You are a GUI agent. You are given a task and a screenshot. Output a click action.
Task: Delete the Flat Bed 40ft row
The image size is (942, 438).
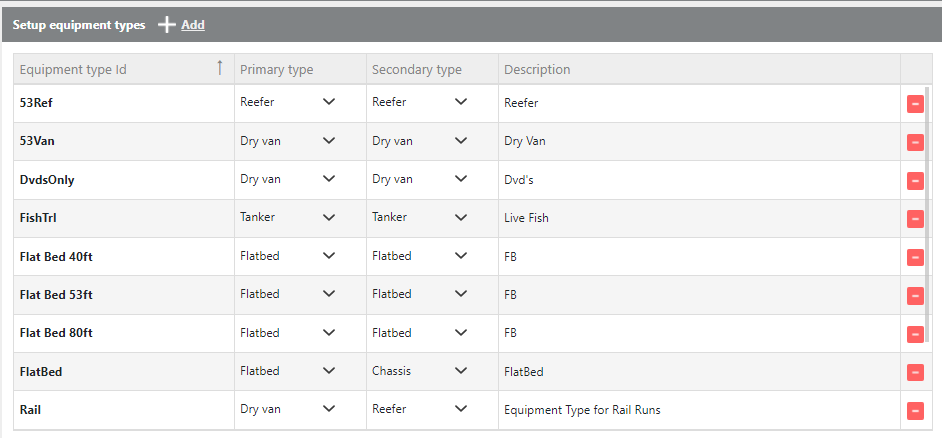click(915, 257)
